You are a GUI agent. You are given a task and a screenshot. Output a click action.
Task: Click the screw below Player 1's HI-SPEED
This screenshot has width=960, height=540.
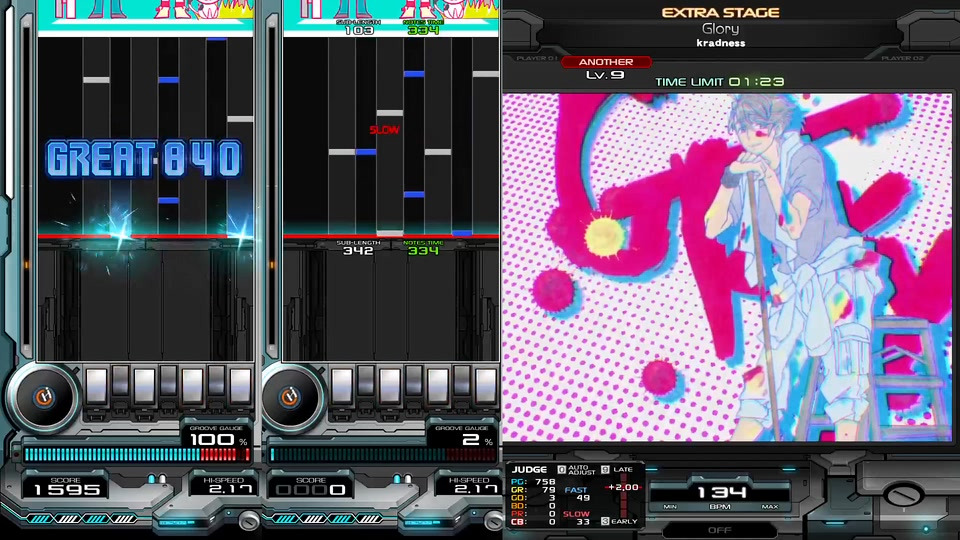click(249, 521)
